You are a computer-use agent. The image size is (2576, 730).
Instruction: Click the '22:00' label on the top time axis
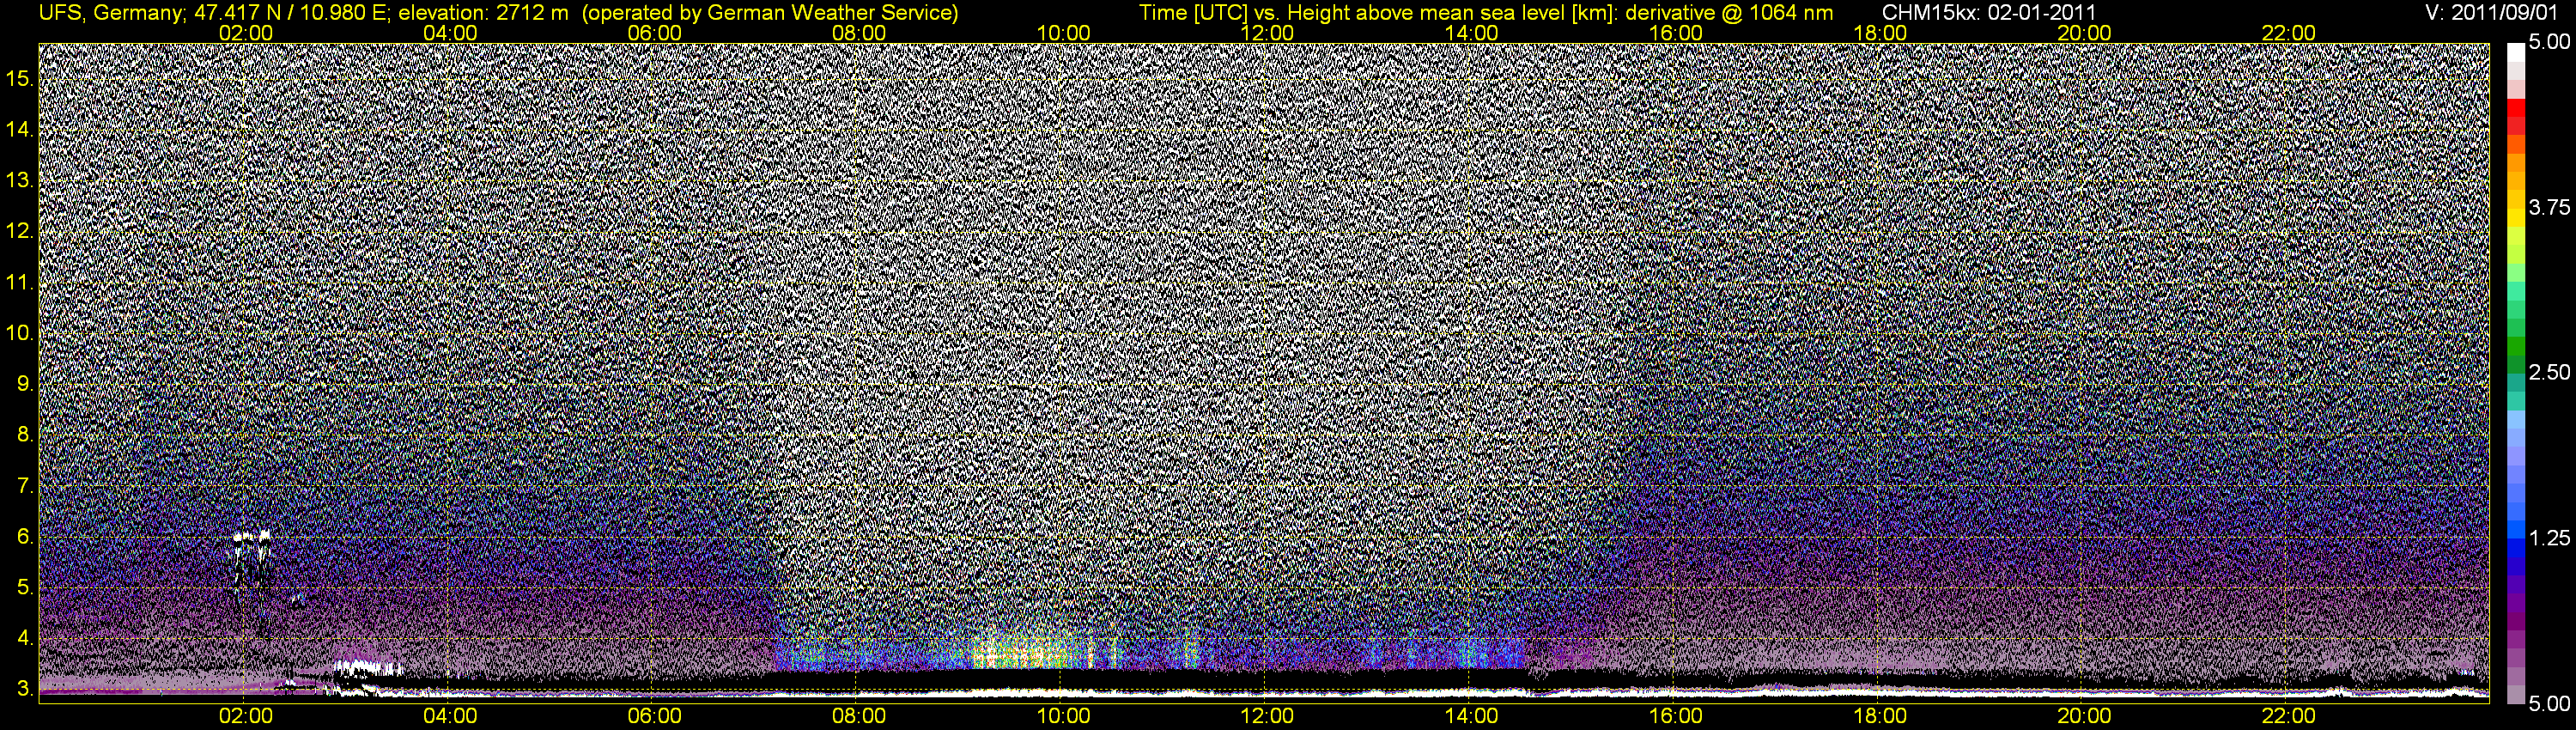(x=2289, y=33)
